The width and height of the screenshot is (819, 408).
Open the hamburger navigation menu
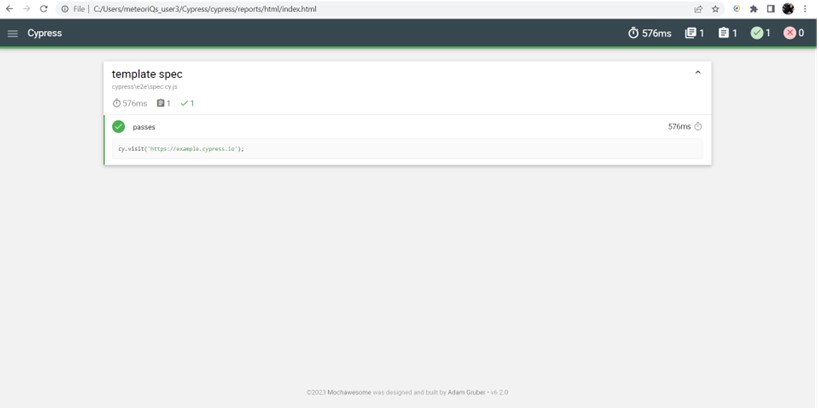point(13,33)
